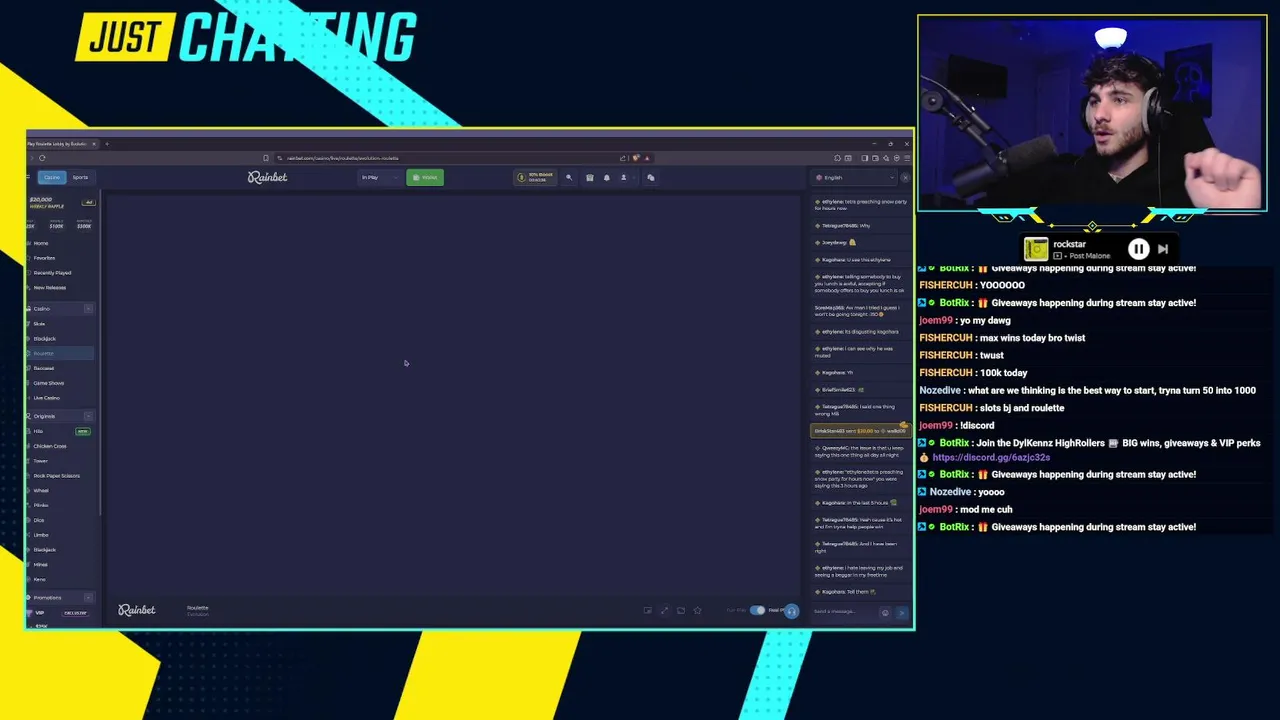Open Mines in Originals

(x=41, y=564)
